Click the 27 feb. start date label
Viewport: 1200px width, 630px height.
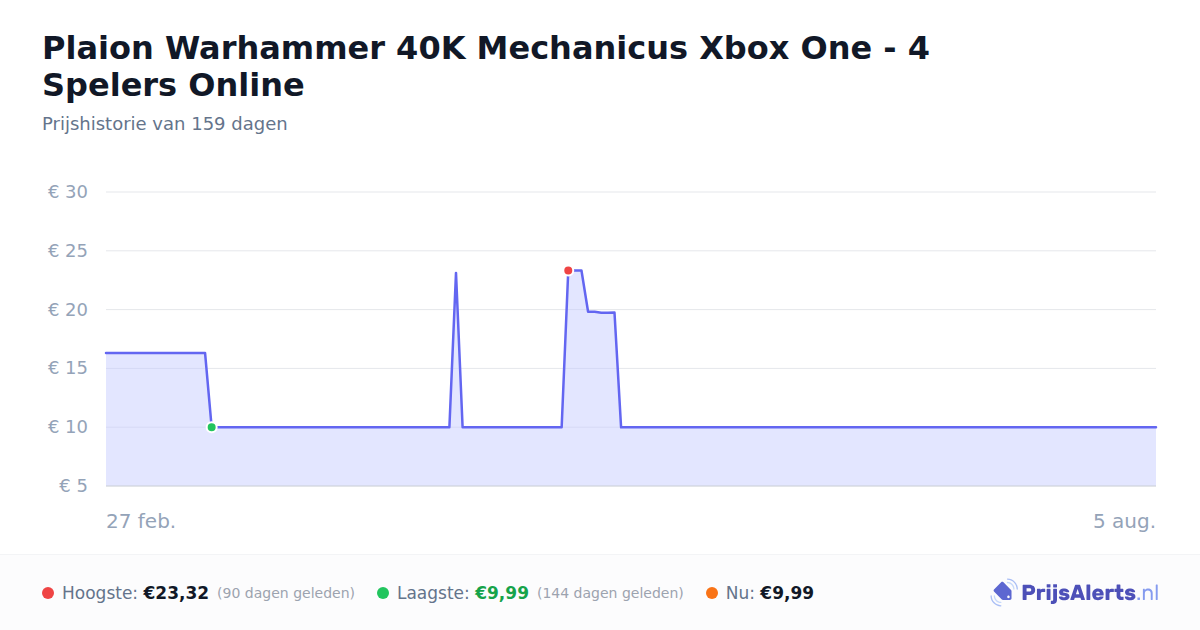(x=141, y=521)
